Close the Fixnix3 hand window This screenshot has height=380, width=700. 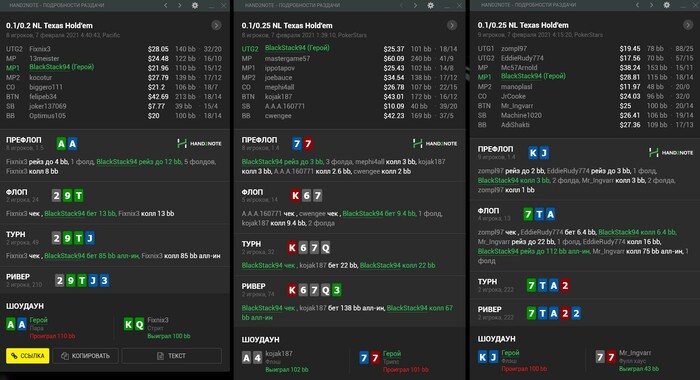point(224,5)
